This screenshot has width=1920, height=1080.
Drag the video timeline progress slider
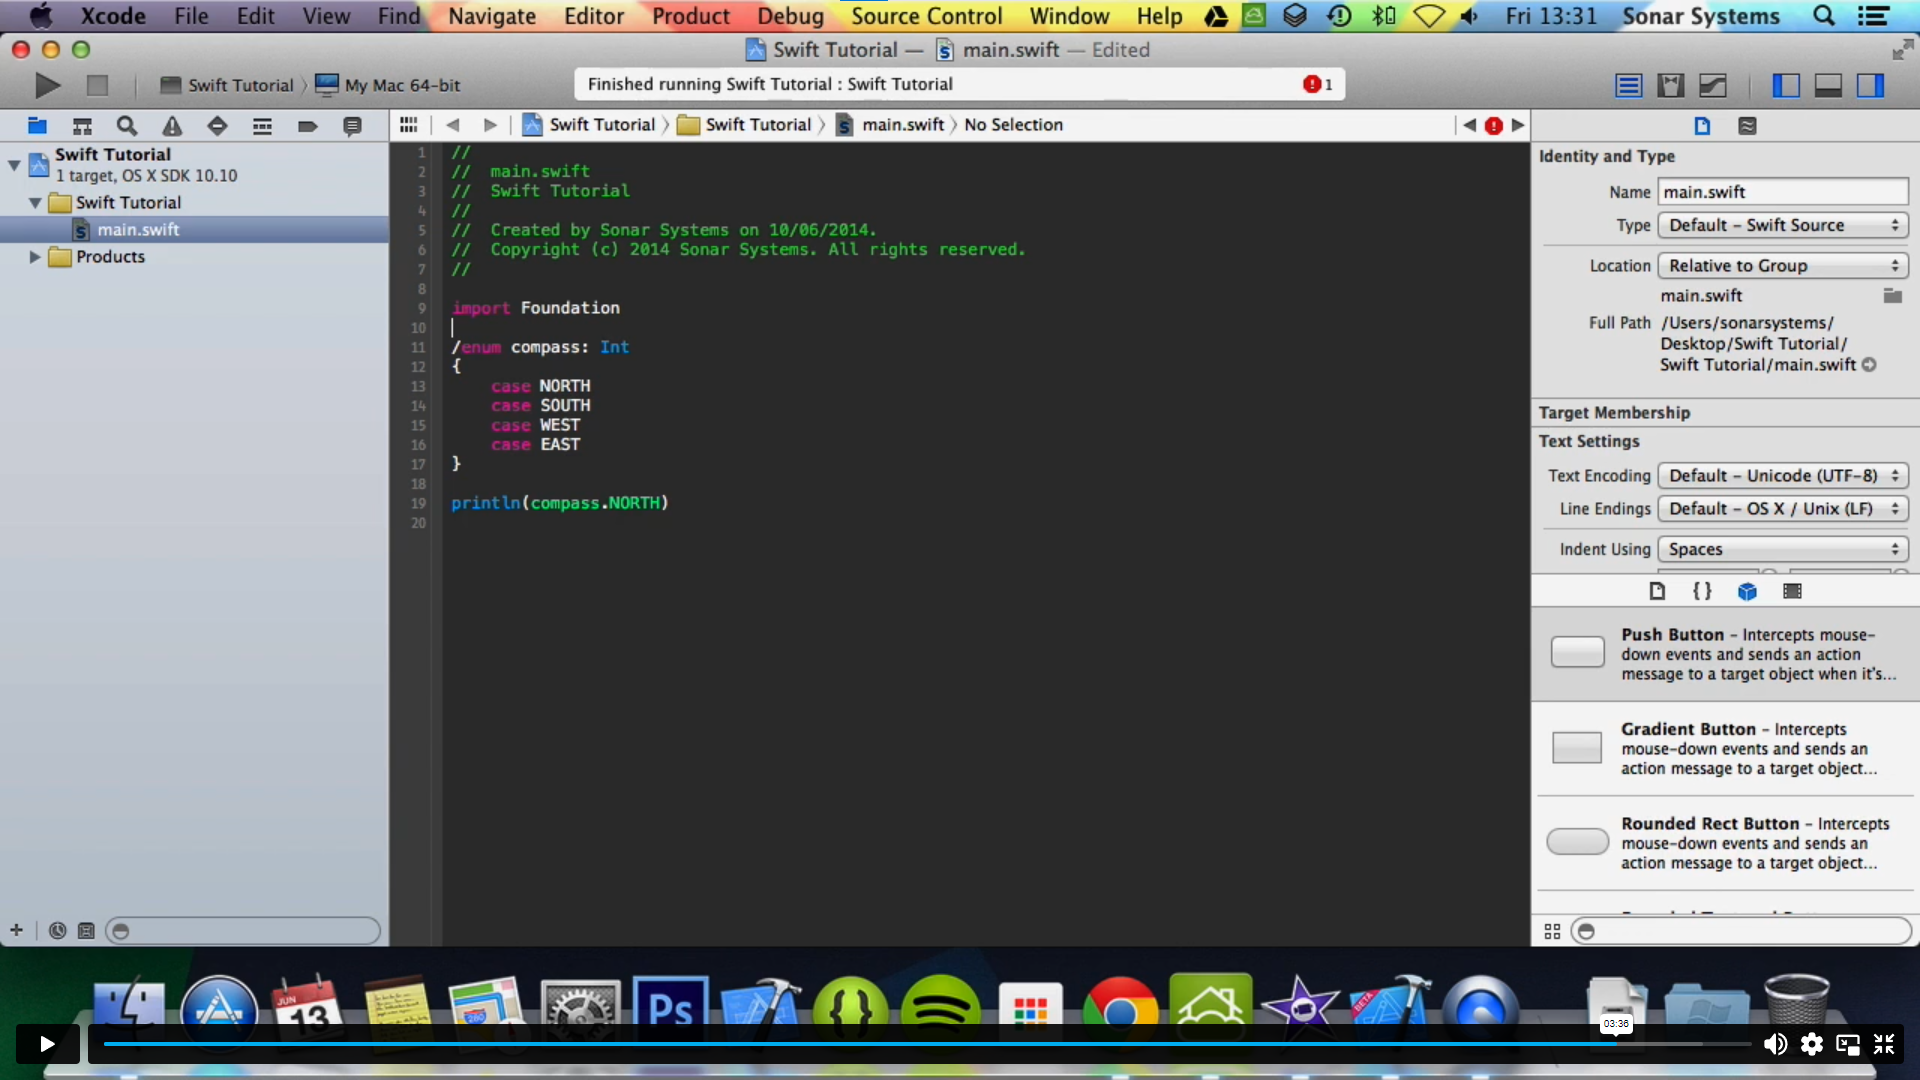[x=1614, y=1043]
